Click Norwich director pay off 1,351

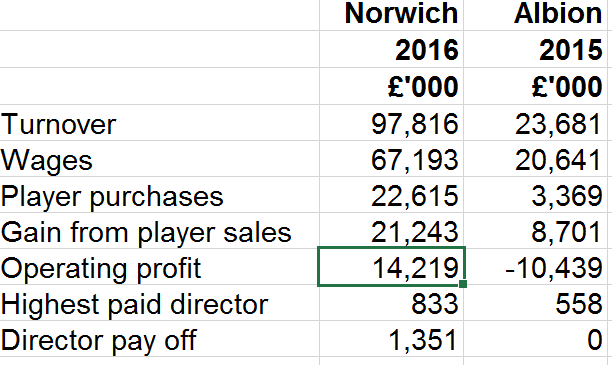tap(391, 338)
